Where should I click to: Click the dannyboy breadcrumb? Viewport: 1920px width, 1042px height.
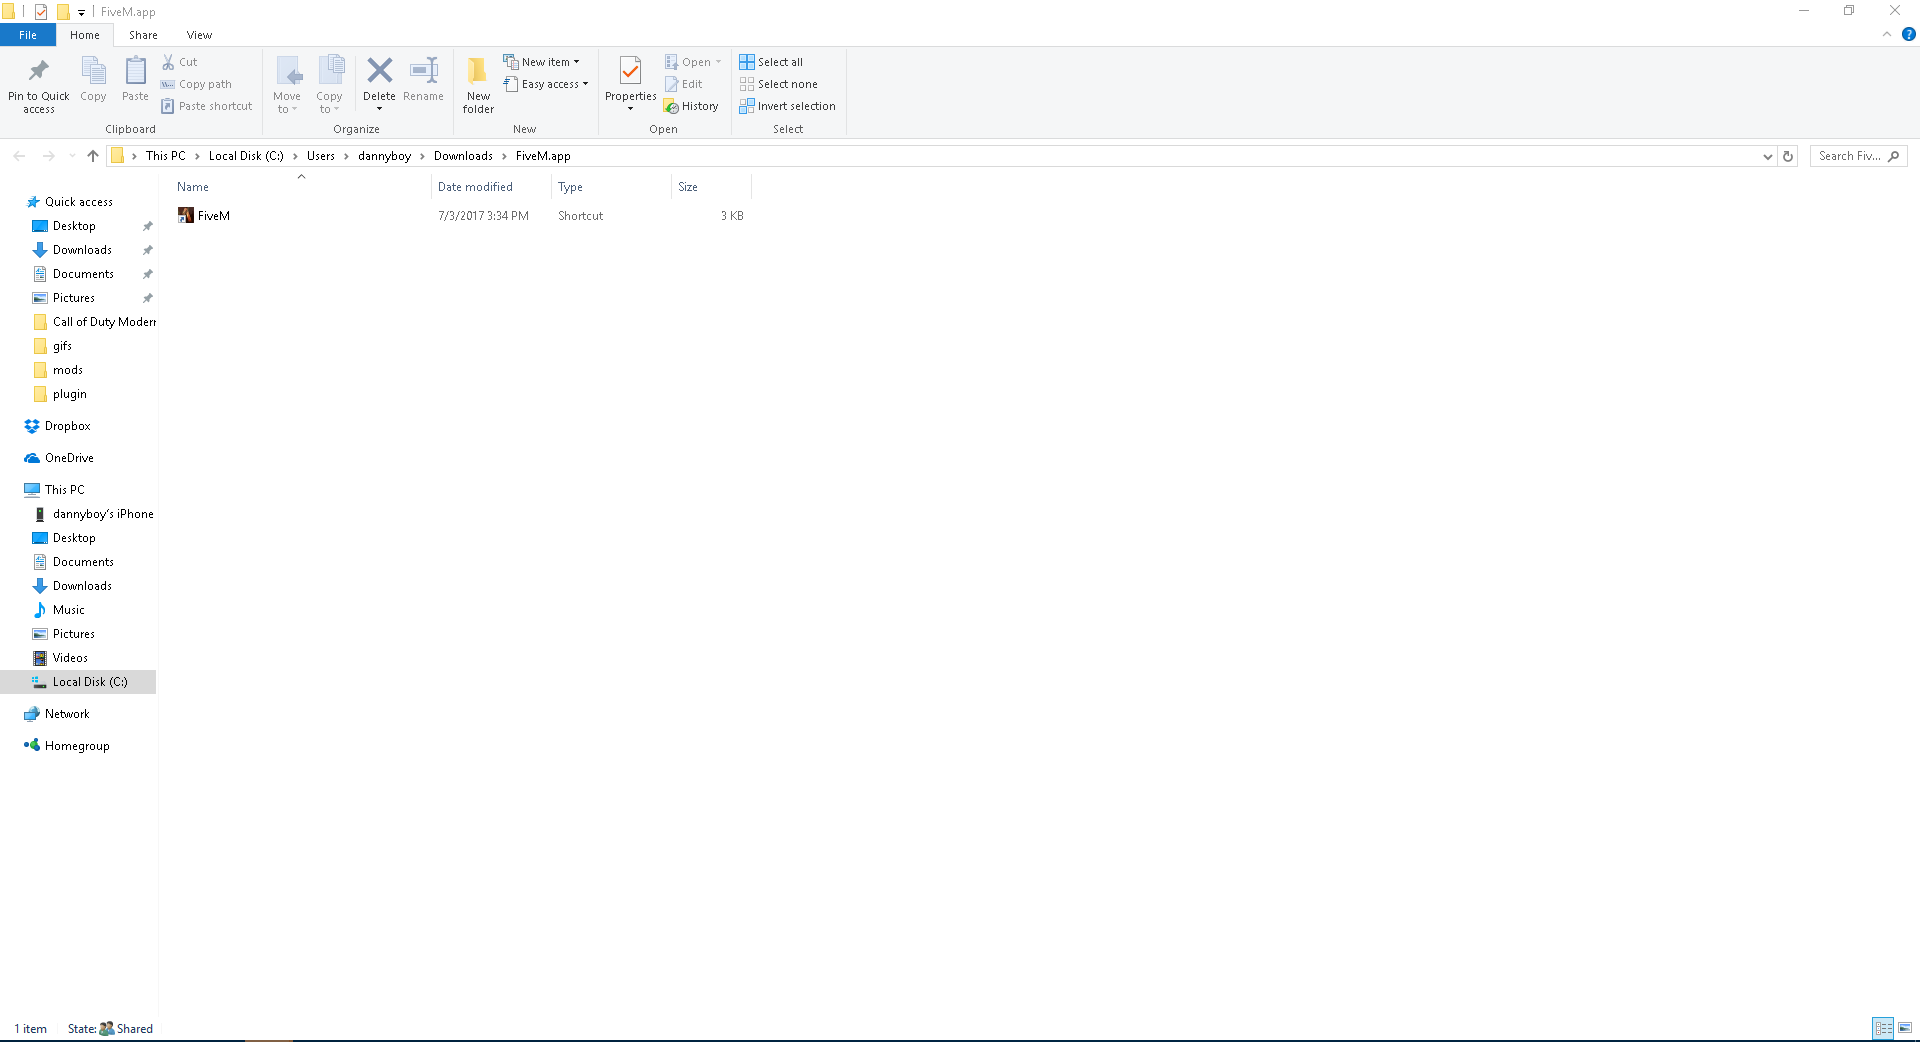tap(384, 156)
